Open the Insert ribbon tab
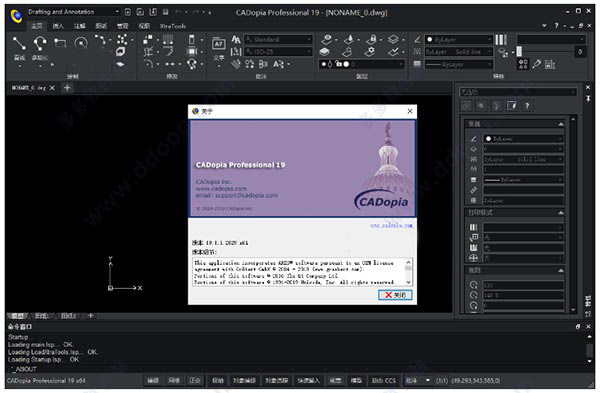The width and height of the screenshot is (600, 393). pos(58,26)
